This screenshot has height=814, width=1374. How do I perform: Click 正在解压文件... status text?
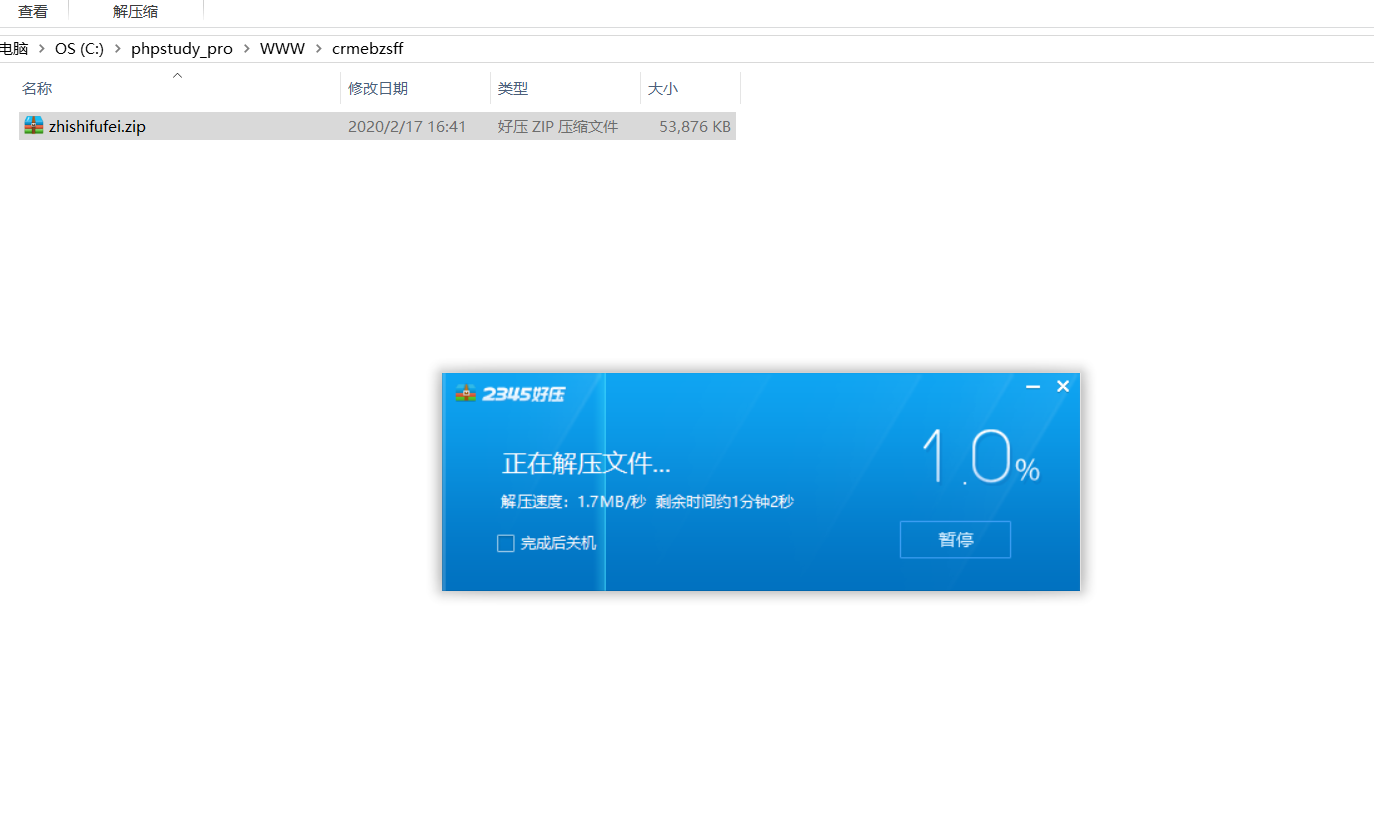point(586,464)
